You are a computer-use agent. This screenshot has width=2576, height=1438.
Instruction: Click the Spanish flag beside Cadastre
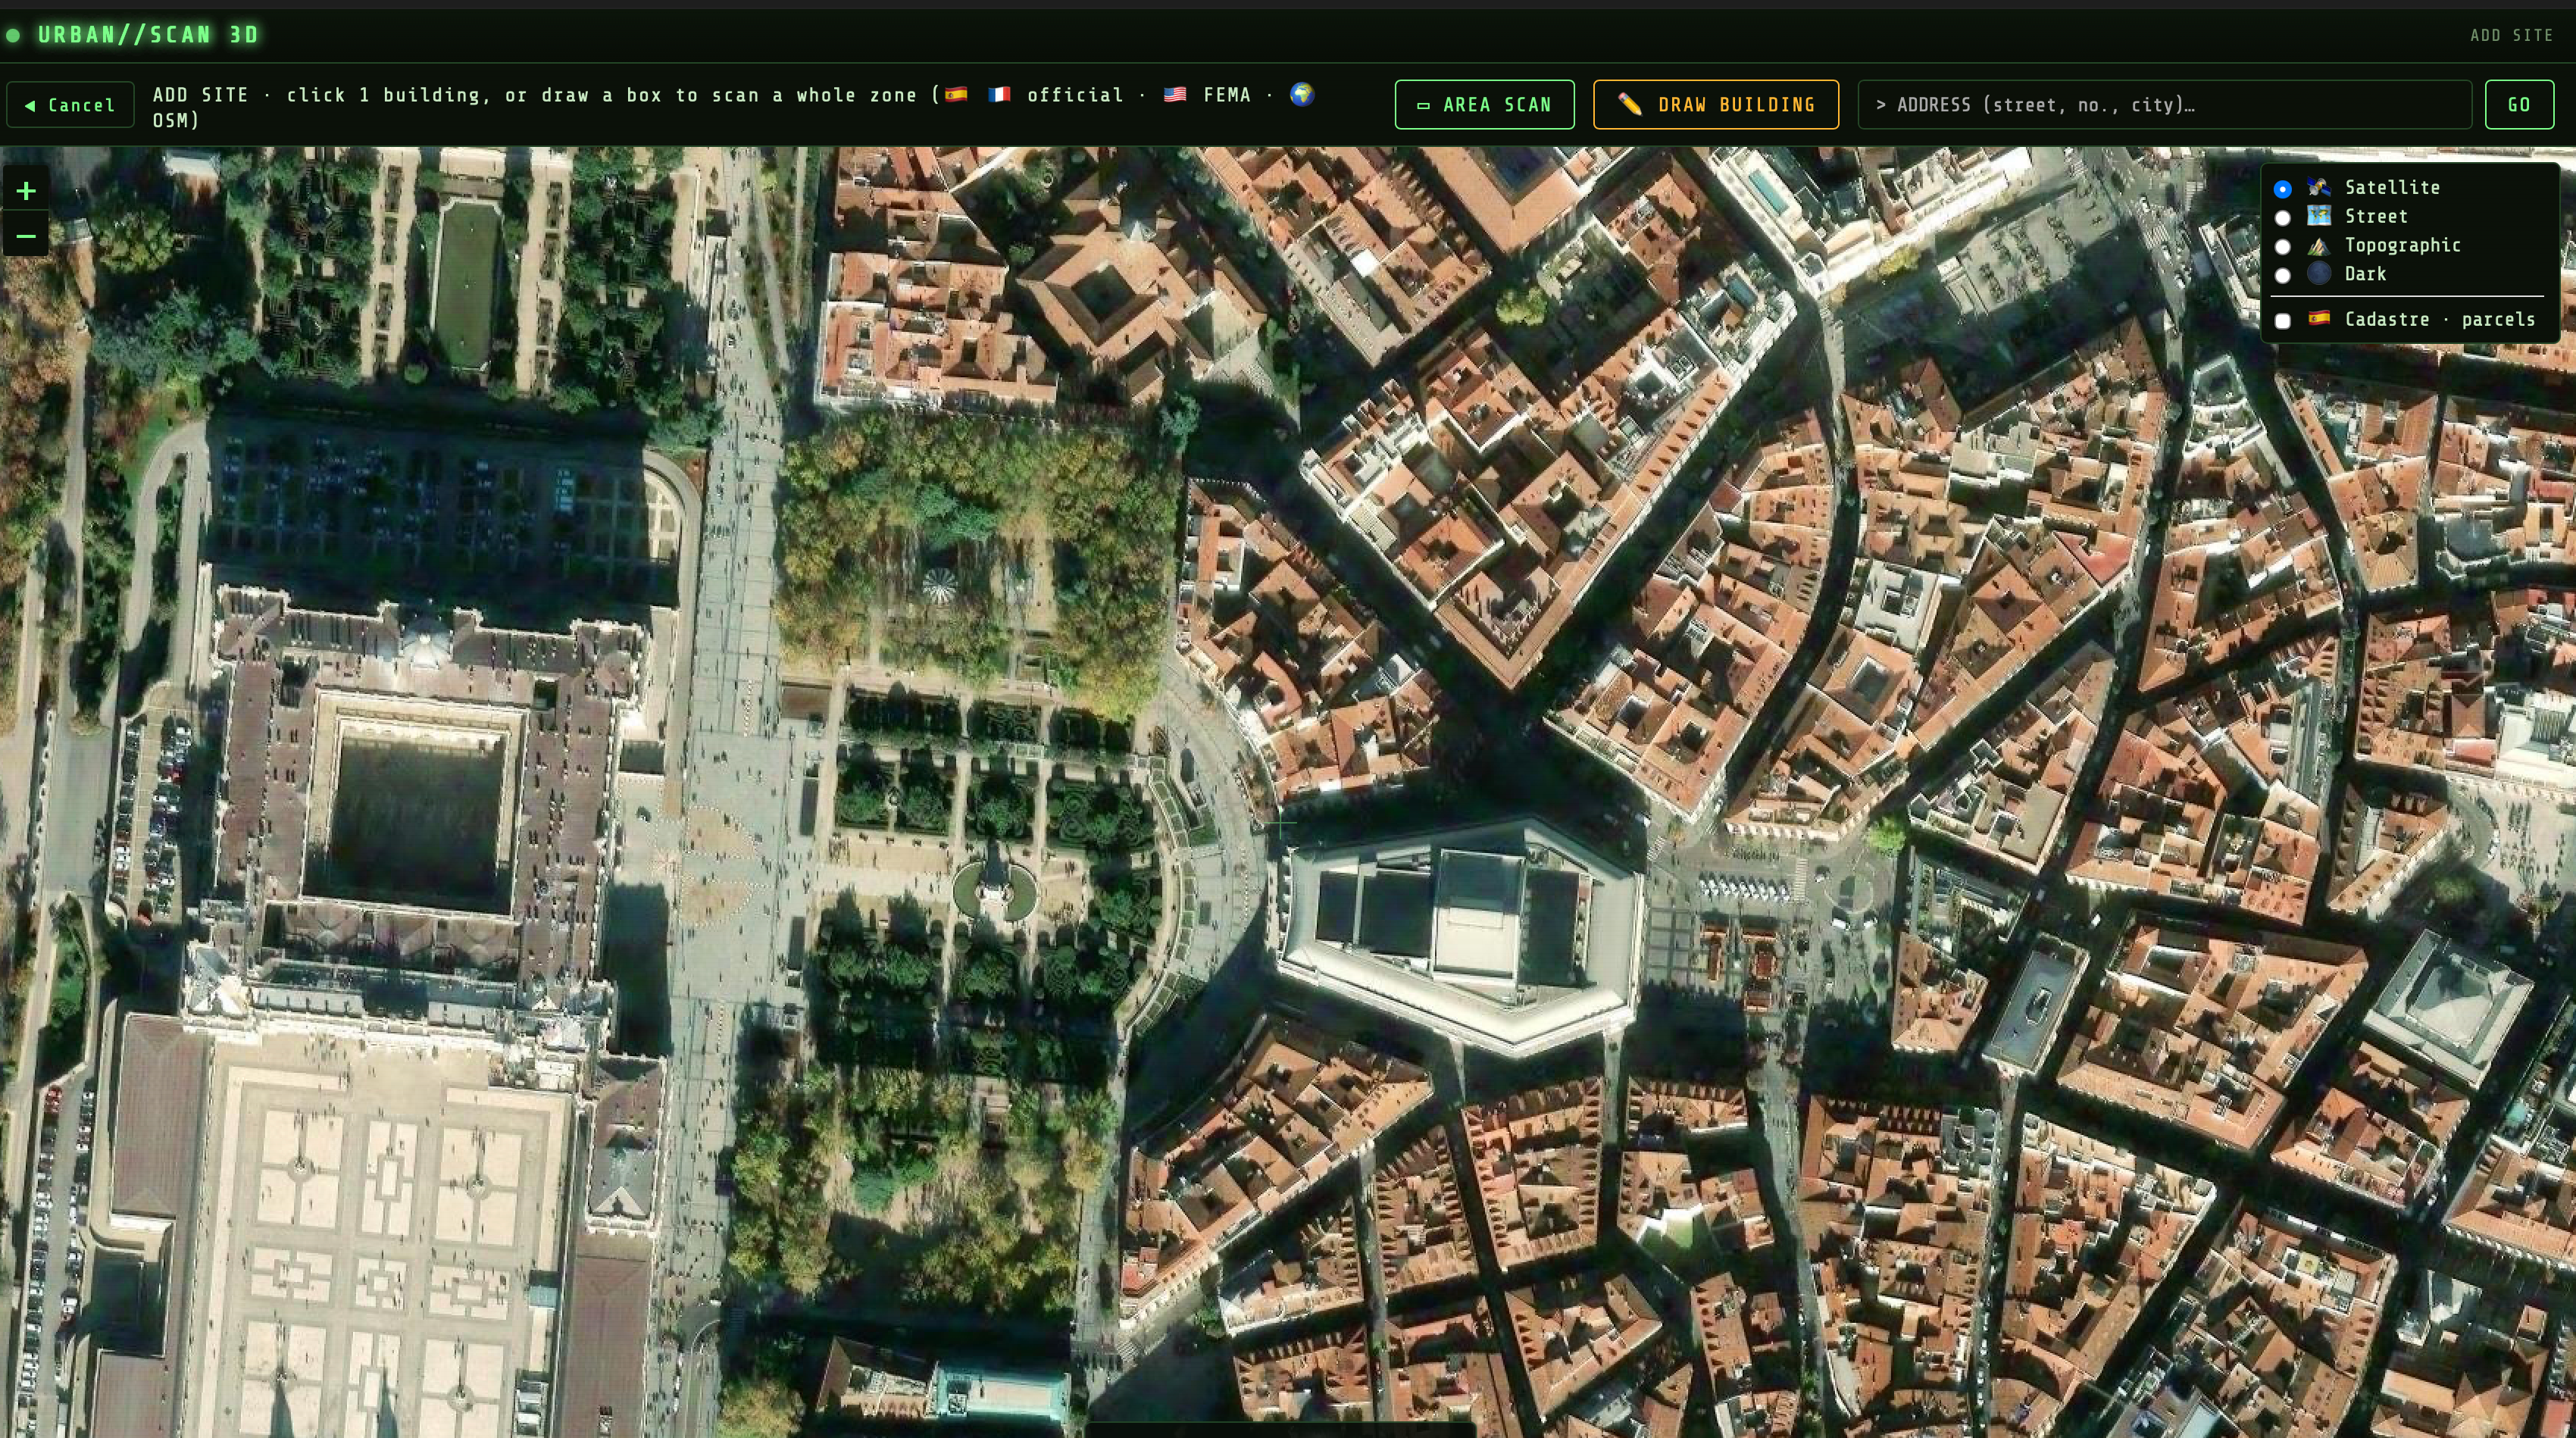pyautogui.click(x=2319, y=318)
